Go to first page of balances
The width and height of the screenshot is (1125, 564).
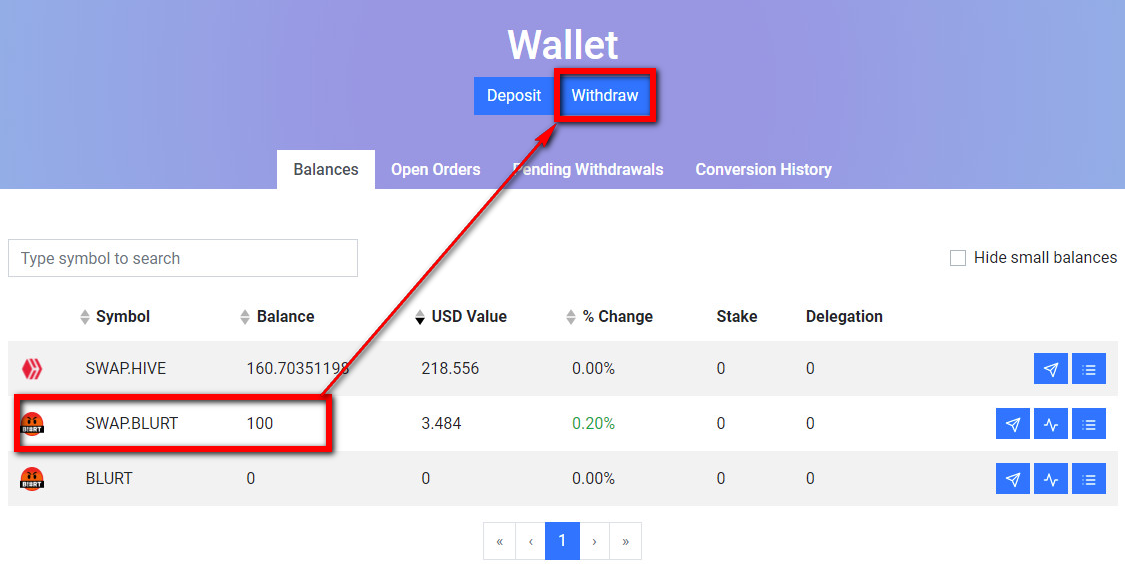pyautogui.click(x=499, y=541)
